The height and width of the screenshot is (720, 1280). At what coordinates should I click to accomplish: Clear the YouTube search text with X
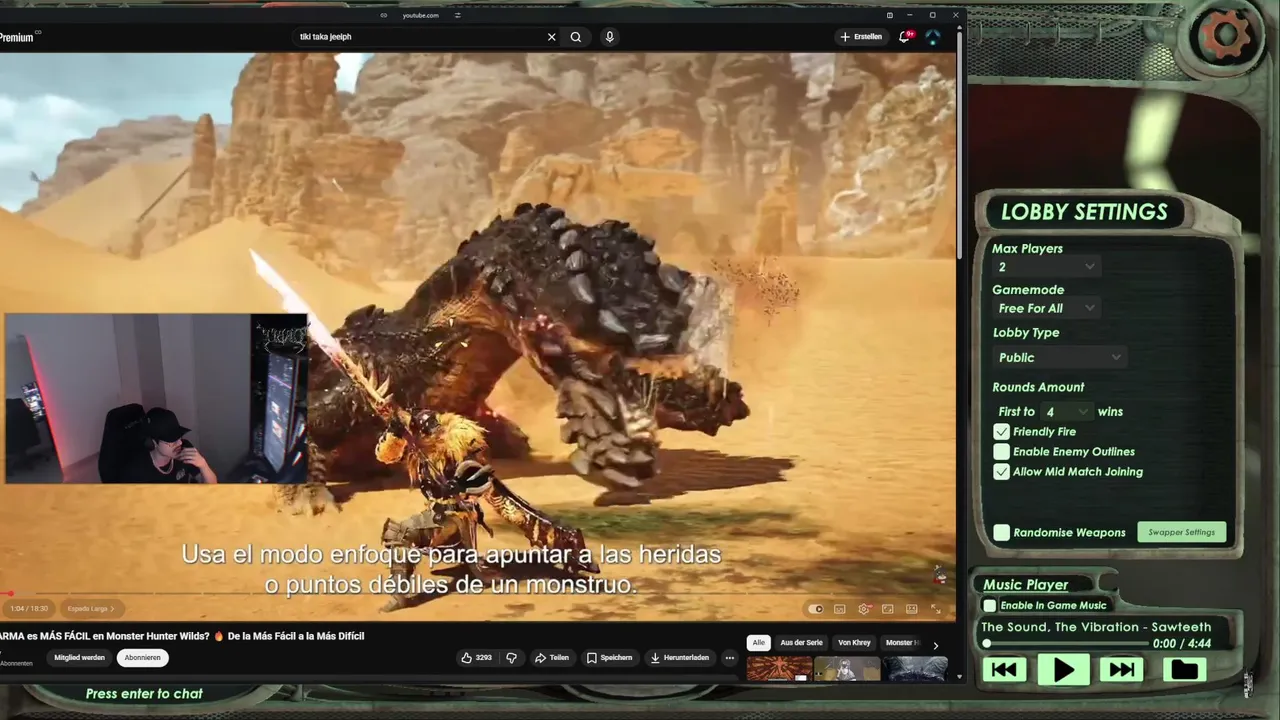[551, 37]
